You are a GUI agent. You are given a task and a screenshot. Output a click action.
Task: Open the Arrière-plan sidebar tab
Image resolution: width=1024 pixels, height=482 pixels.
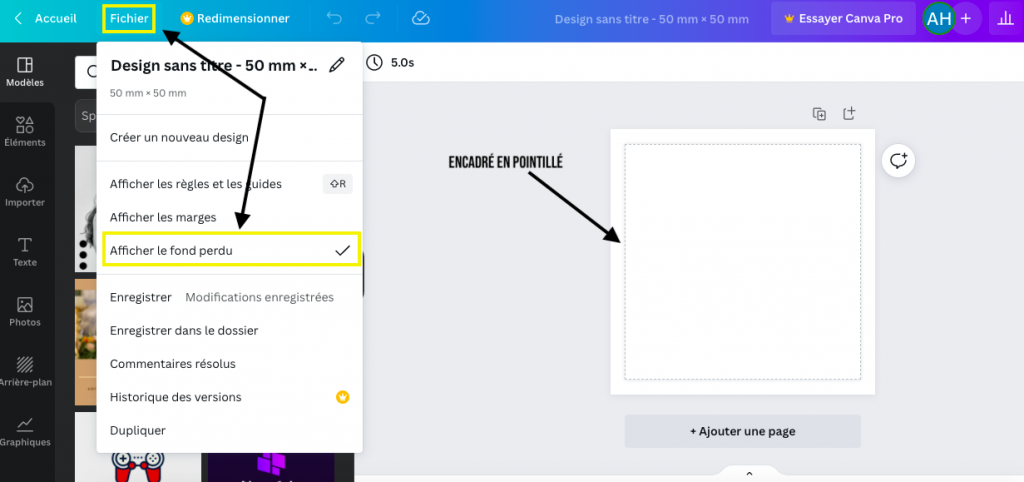point(25,372)
